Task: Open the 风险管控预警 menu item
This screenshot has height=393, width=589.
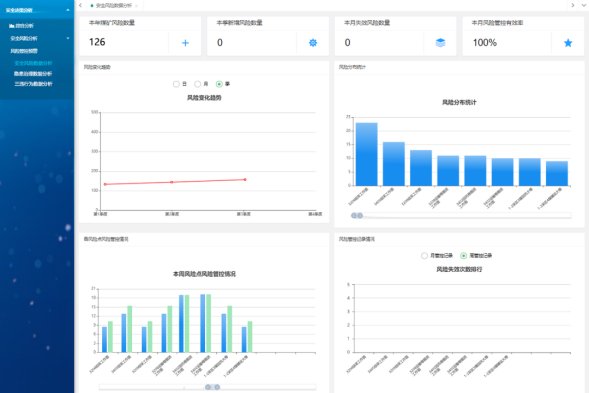Action: pyautogui.click(x=24, y=51)
